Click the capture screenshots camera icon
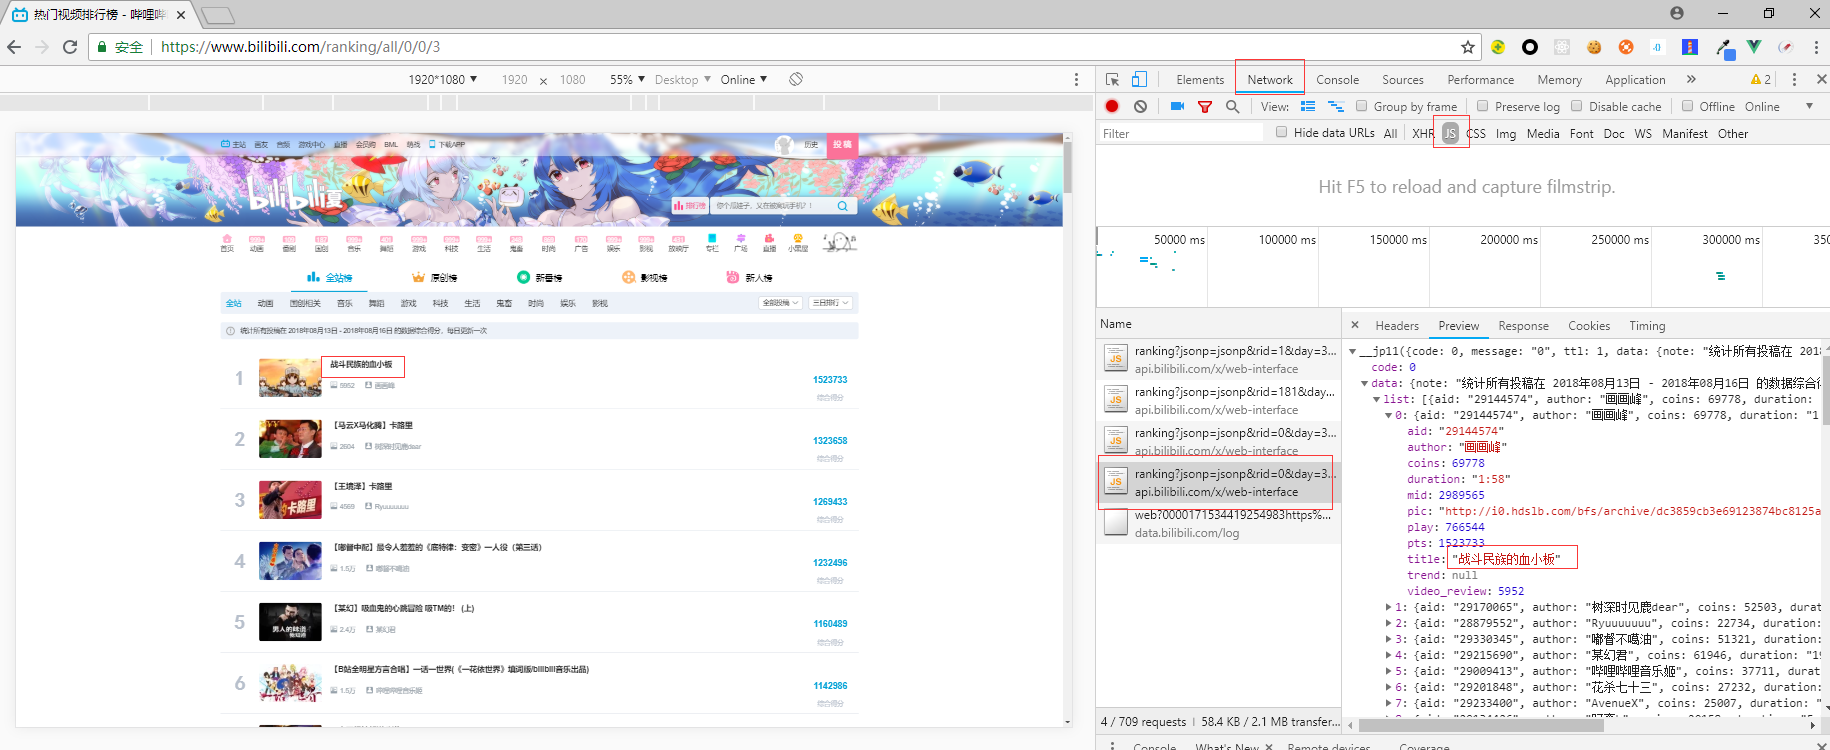This screenshot has height=750, width=1830. tap(1177, 106)
